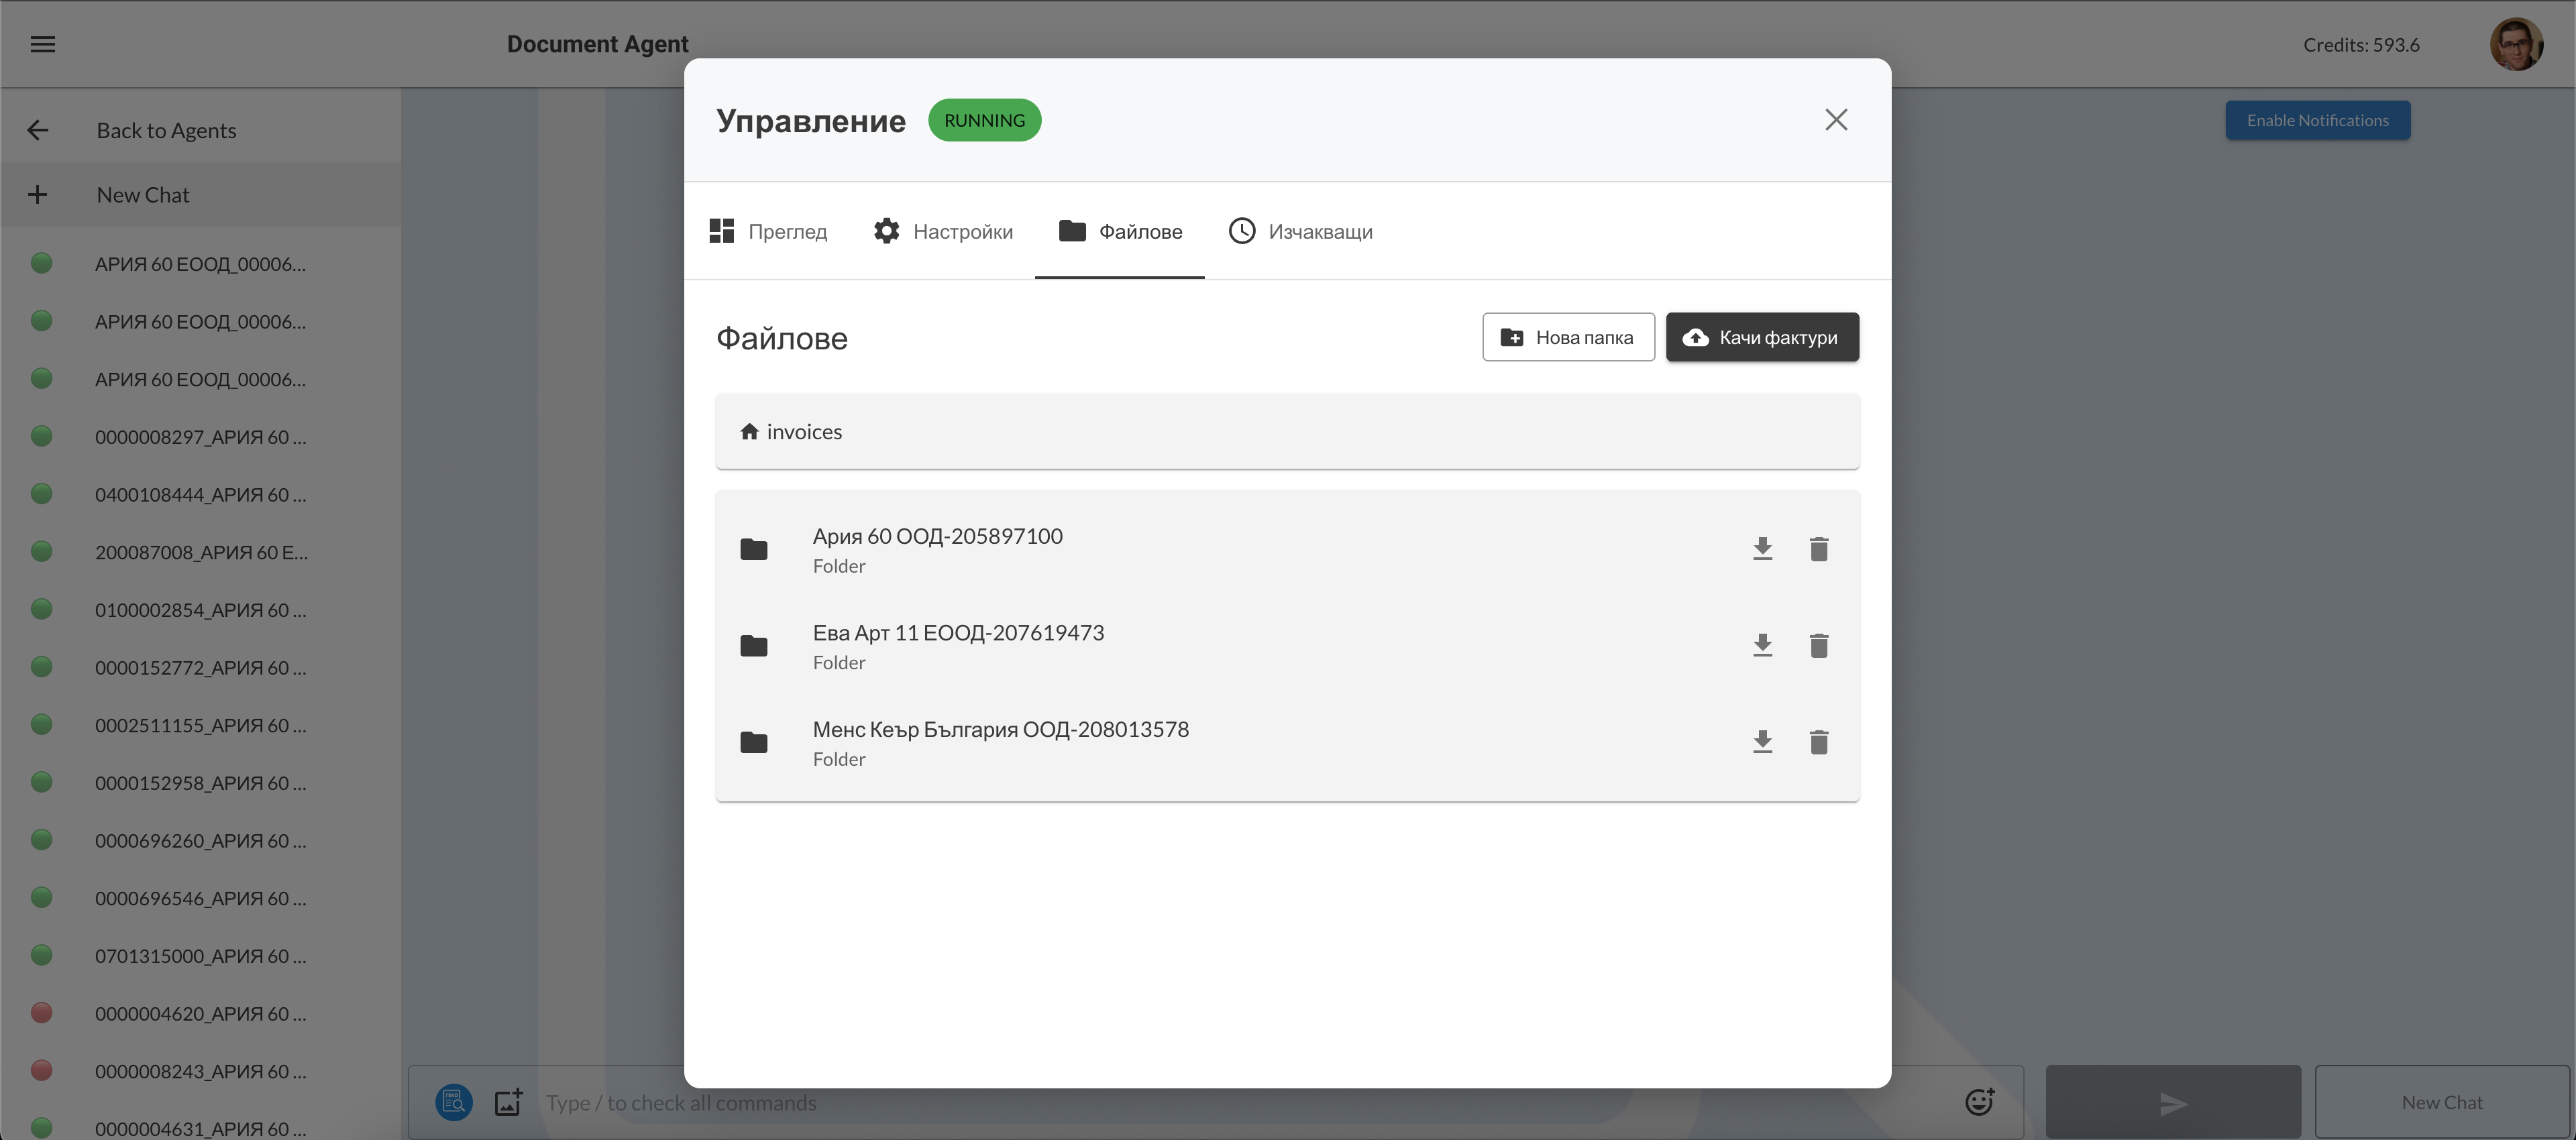Click Back to Agents link

coord(166,131)
